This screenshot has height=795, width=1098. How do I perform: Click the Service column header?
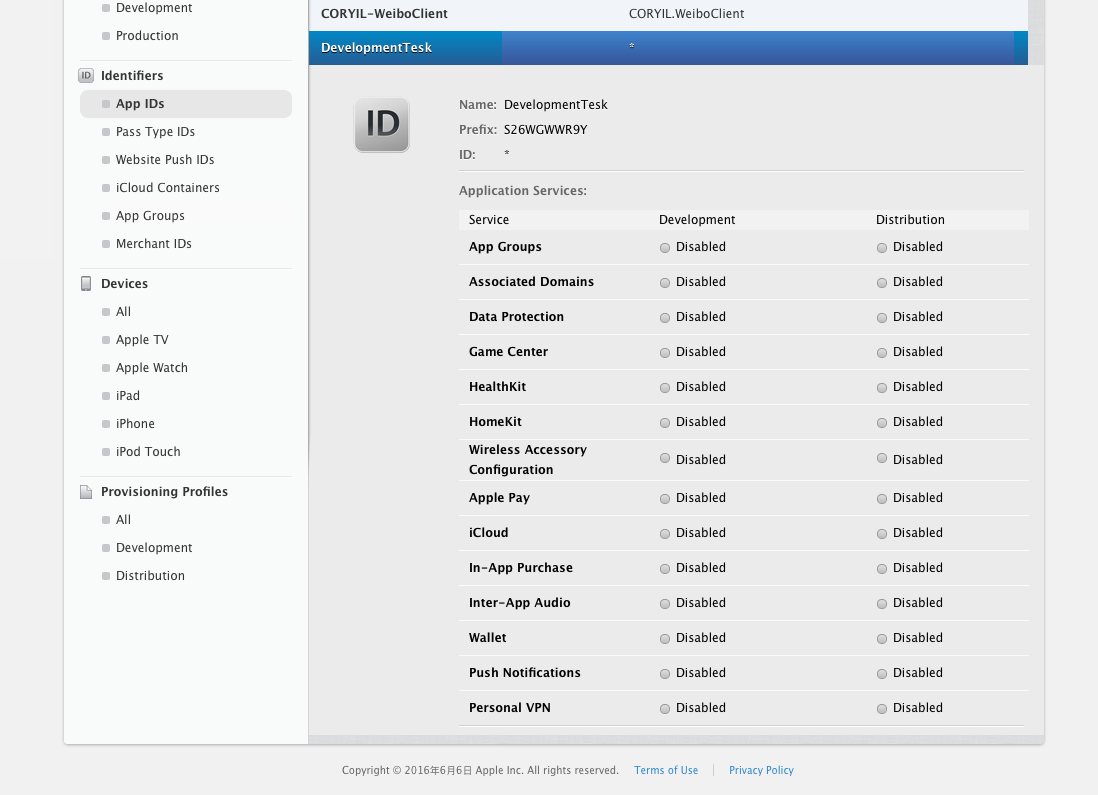click(489, 220)
